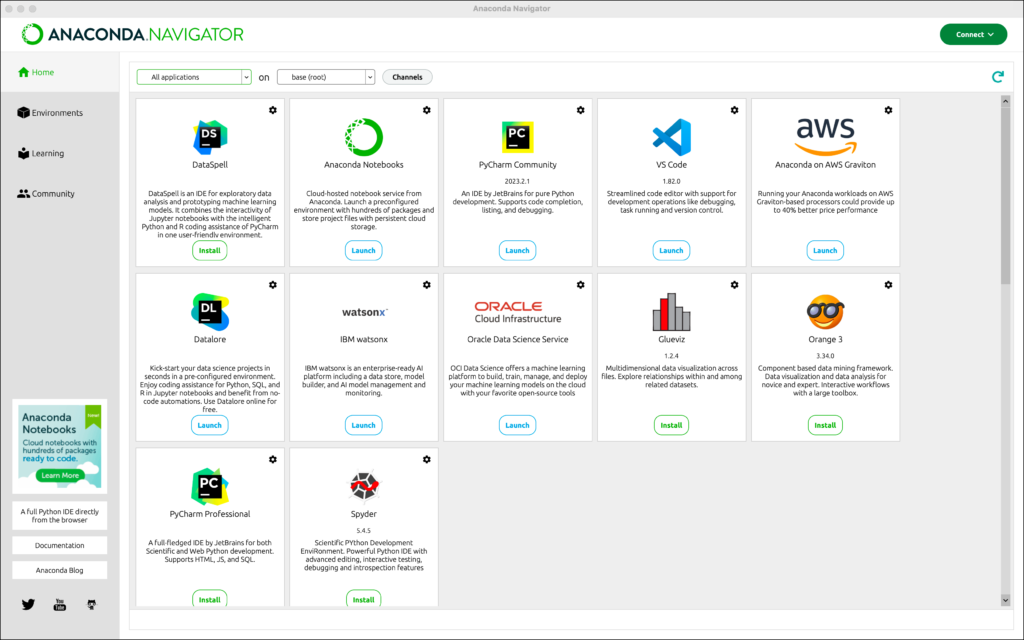
Task: Click the Datalore DL logo
Action: [210, 312]
